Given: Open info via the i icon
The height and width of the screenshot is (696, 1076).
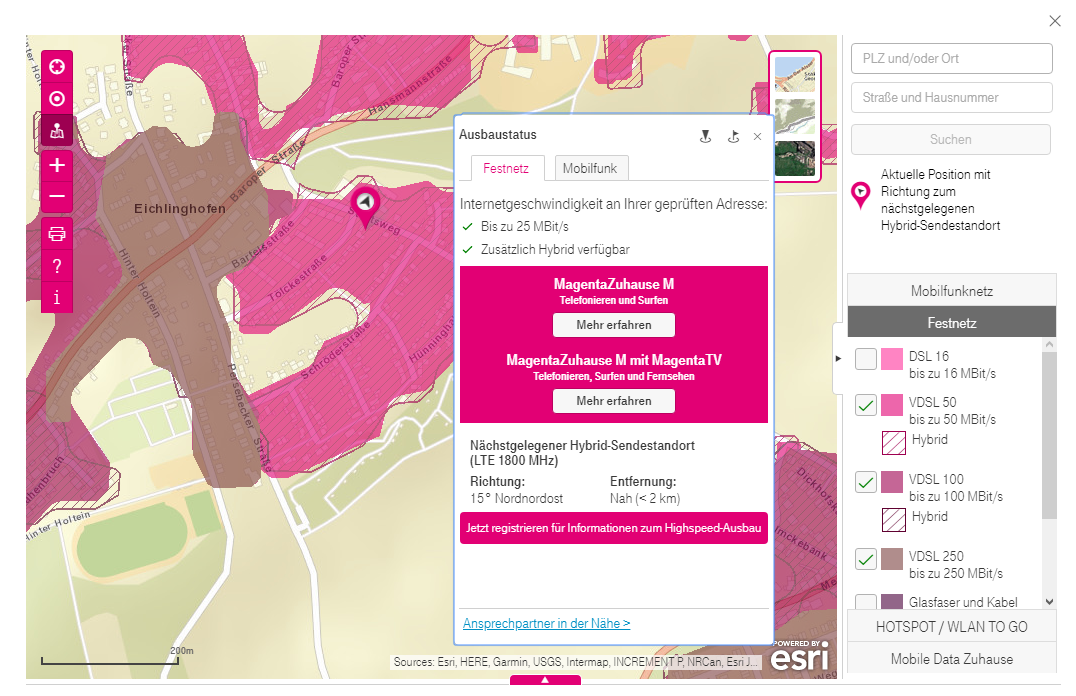Looking at the screenshot, I should (x=57, y=297).
